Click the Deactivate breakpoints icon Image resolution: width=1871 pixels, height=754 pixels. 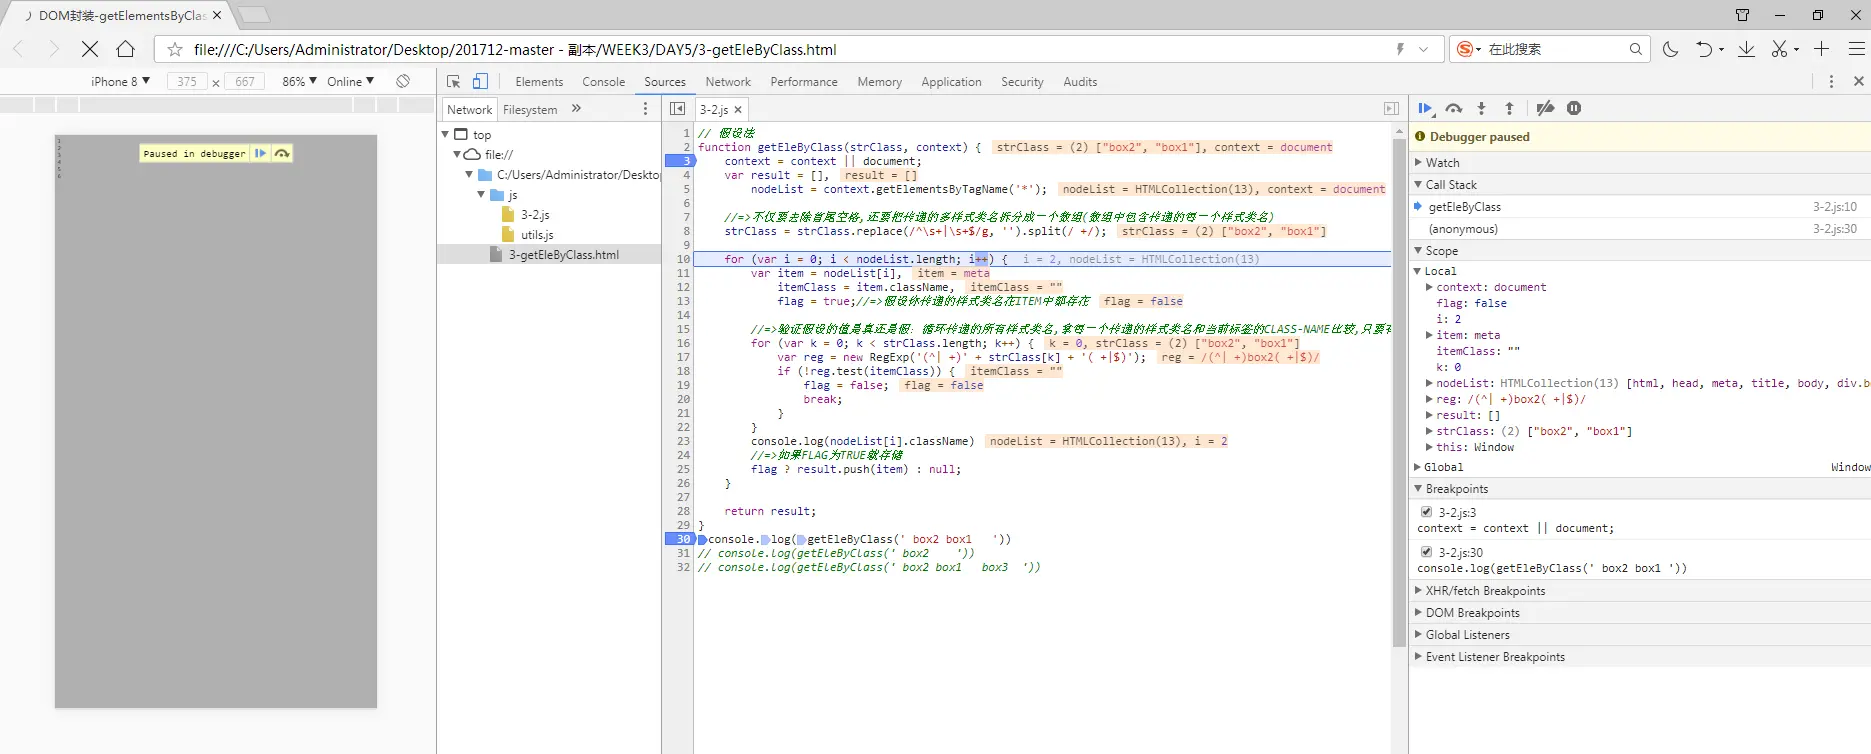coord(1545,109)
